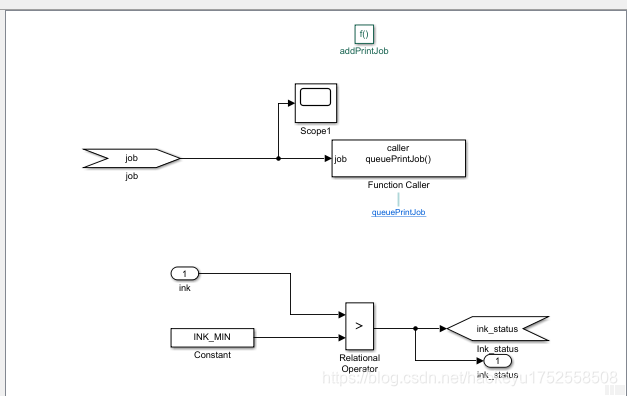Select the addPrintJob trigger block f() icon
The image size is (627, 396).
(364, 34)
